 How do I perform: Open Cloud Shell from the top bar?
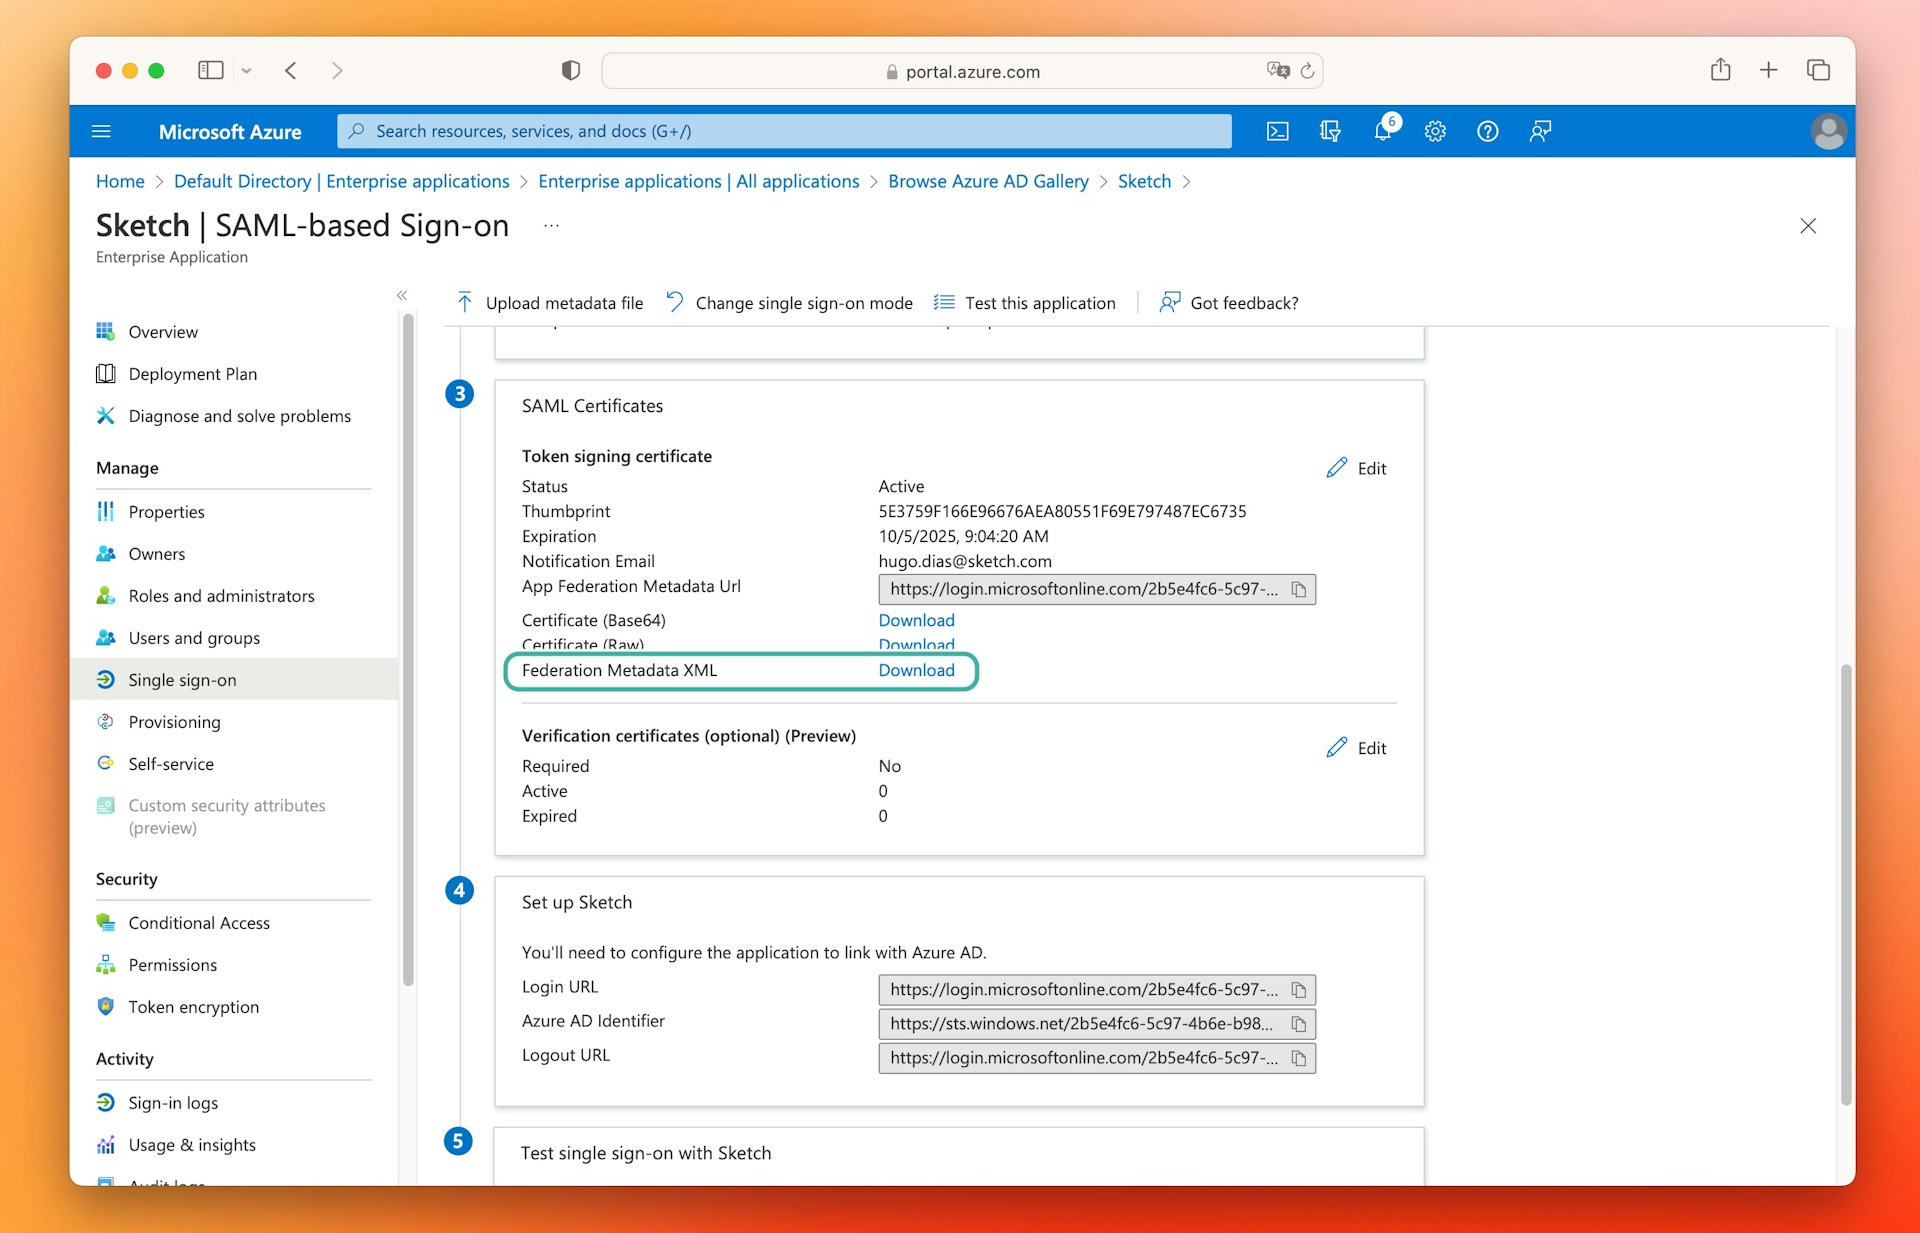(1277, 131)
